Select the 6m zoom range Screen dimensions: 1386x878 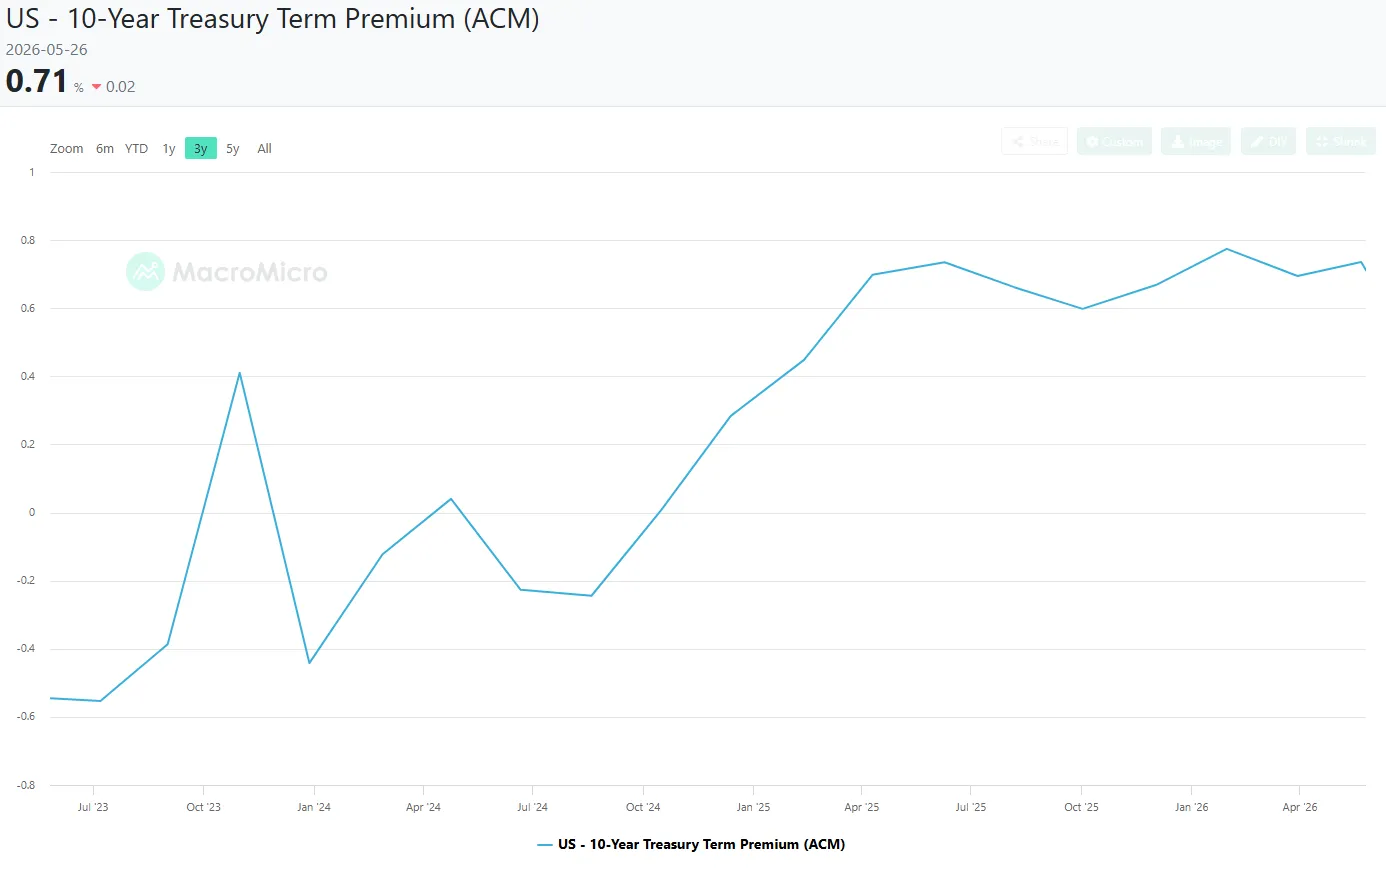click(105, 149)
